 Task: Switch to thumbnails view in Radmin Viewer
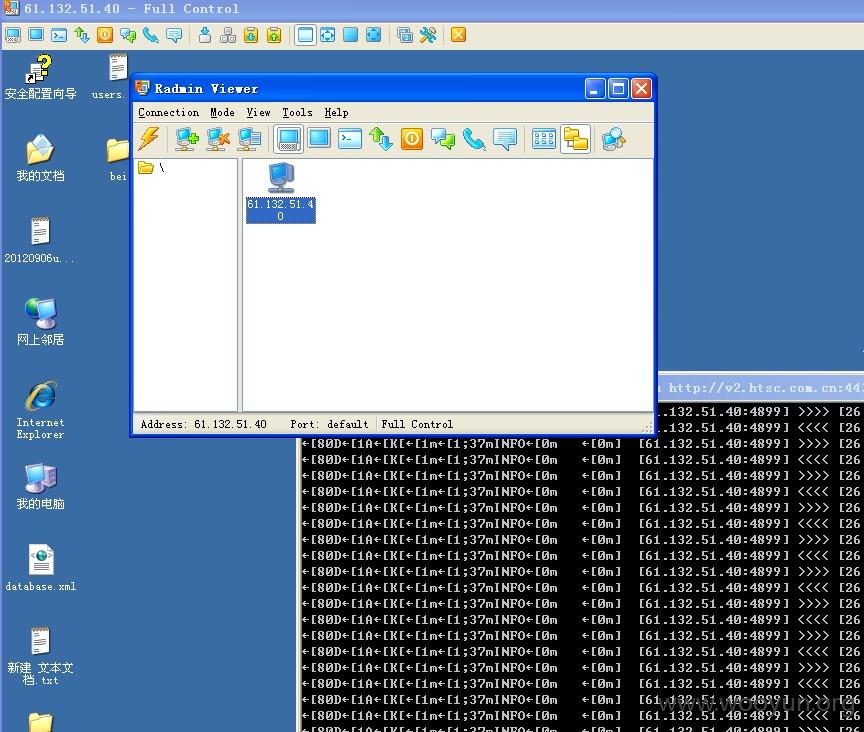(544, 139)
